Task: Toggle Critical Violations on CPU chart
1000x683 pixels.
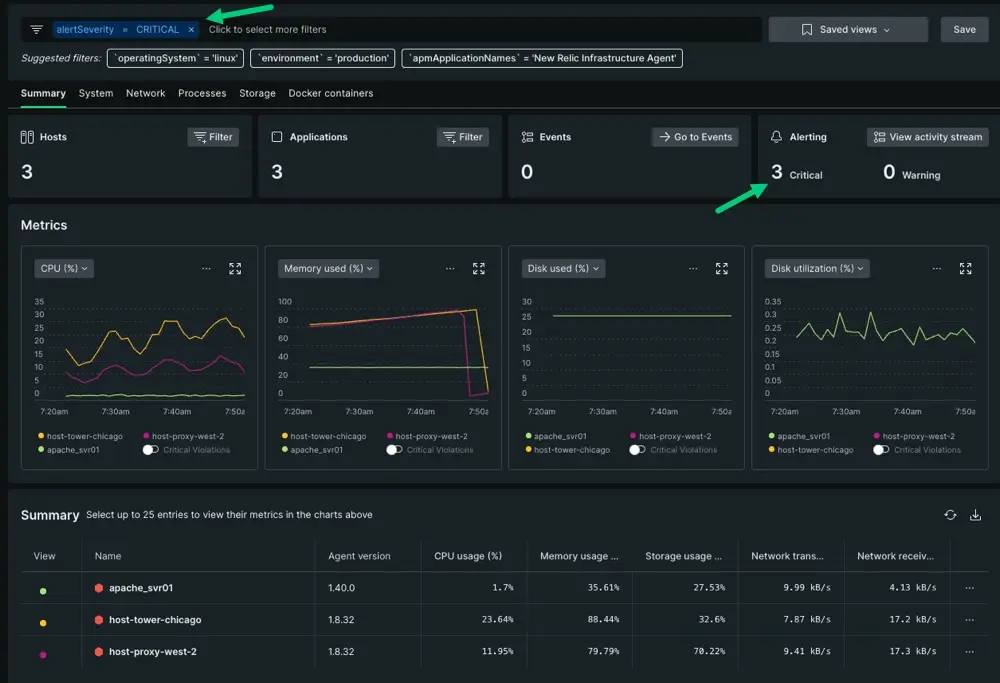Action: [151, 450]
